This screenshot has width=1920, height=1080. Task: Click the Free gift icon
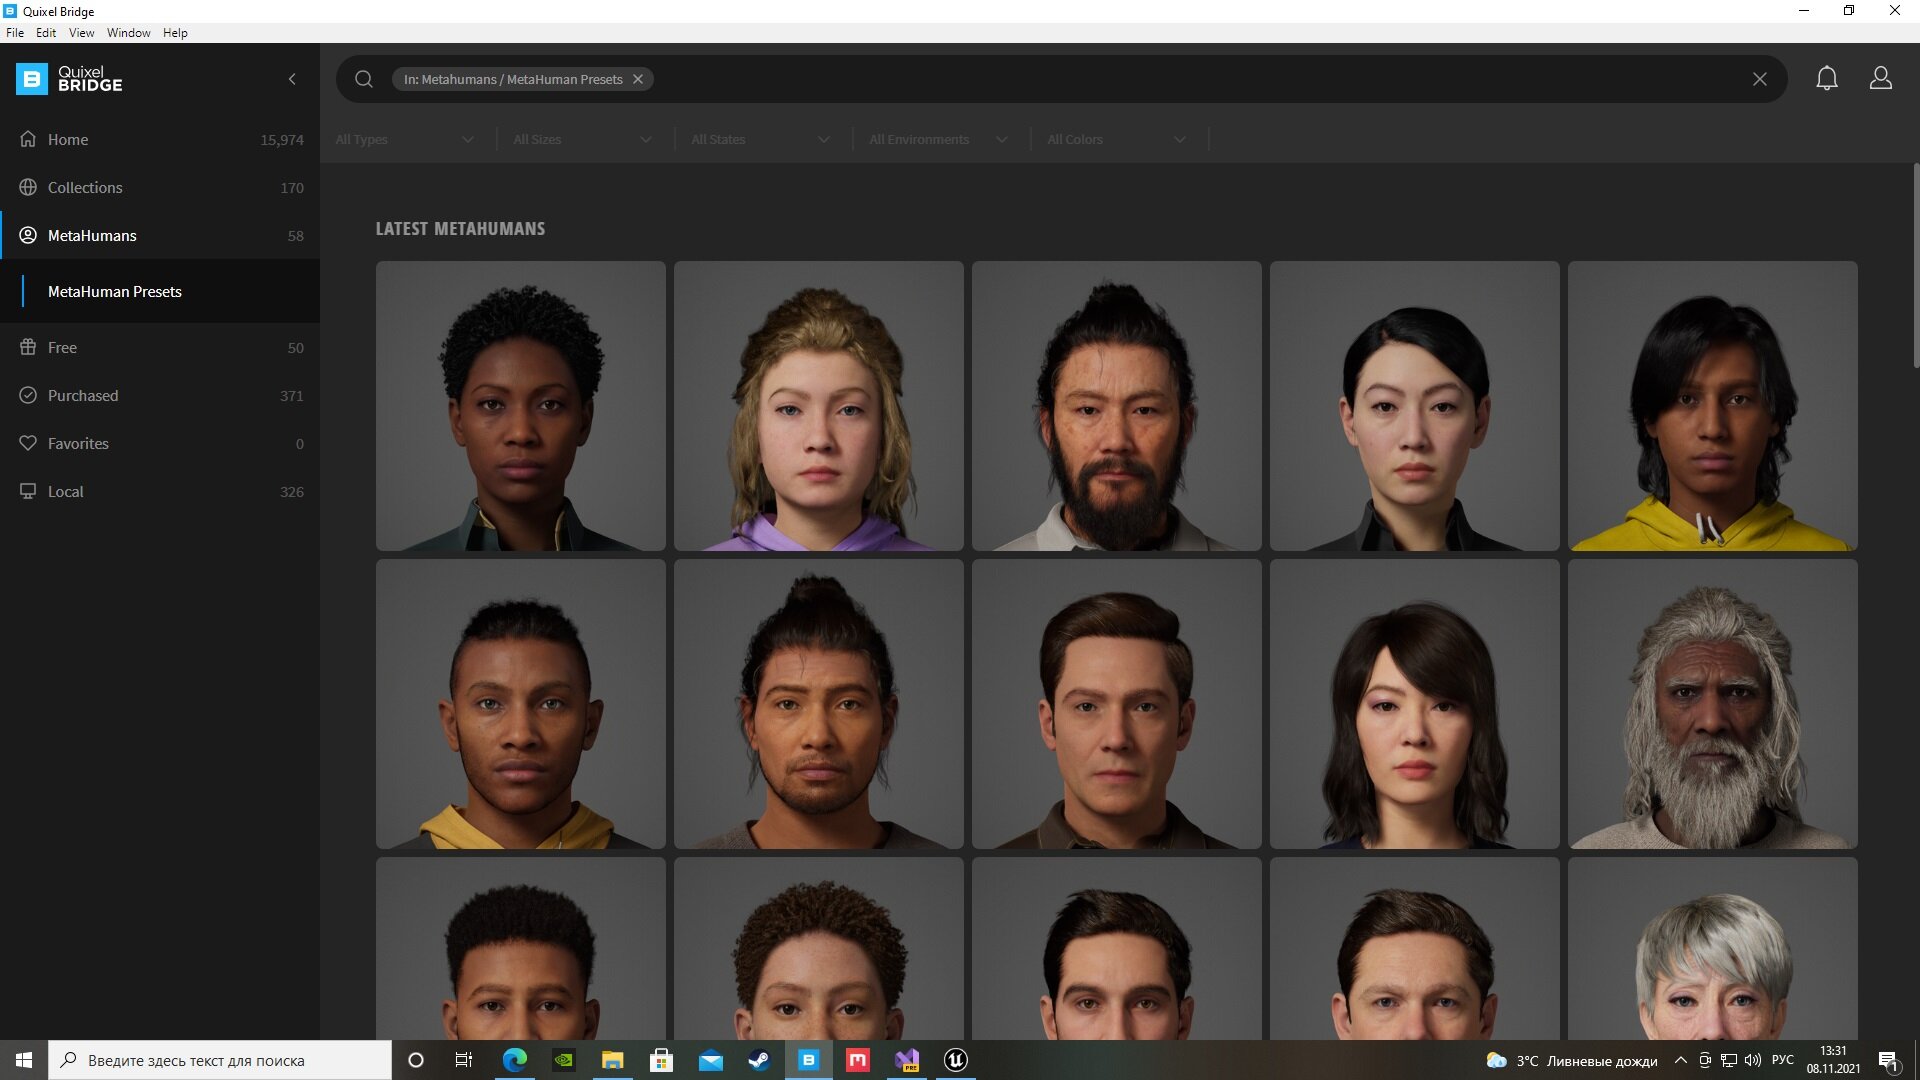coord(28,347)
